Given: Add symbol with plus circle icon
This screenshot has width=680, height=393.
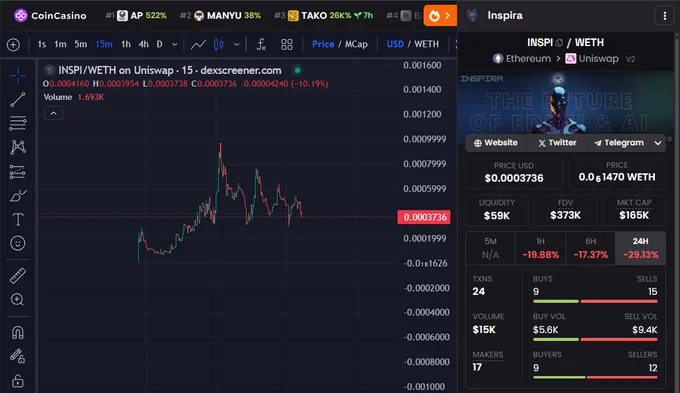Looking at the screenshot, I should [x=13, y=44].
